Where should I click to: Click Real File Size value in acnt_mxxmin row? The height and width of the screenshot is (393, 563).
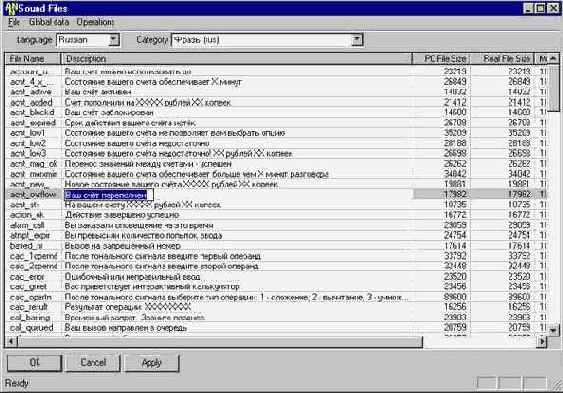(x=519, y=174)
